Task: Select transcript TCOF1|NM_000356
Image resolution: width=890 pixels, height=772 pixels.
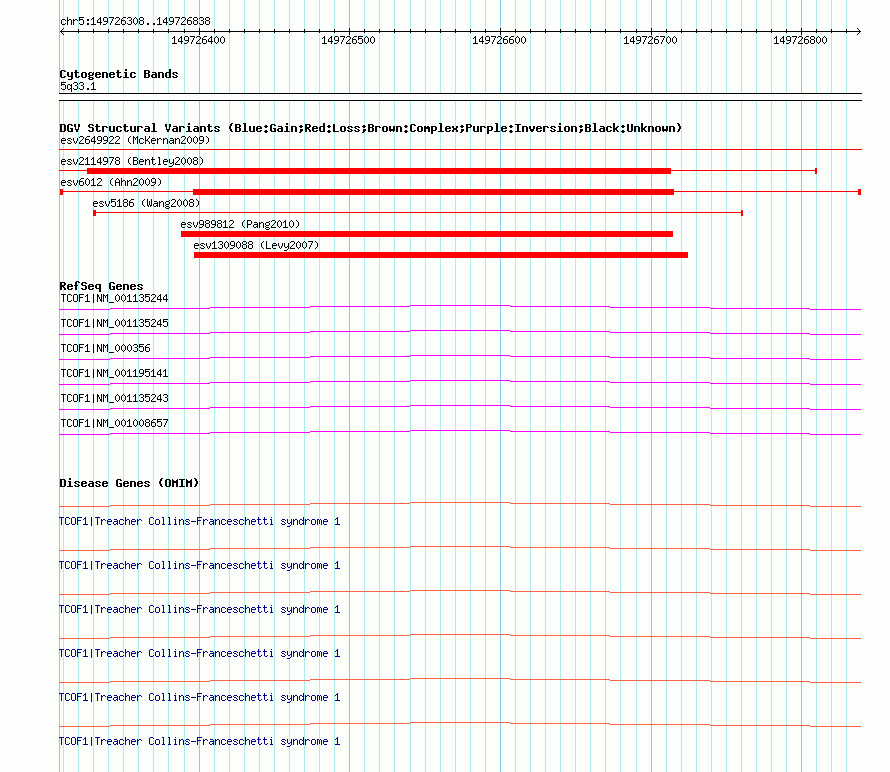Action: [106, 349]
